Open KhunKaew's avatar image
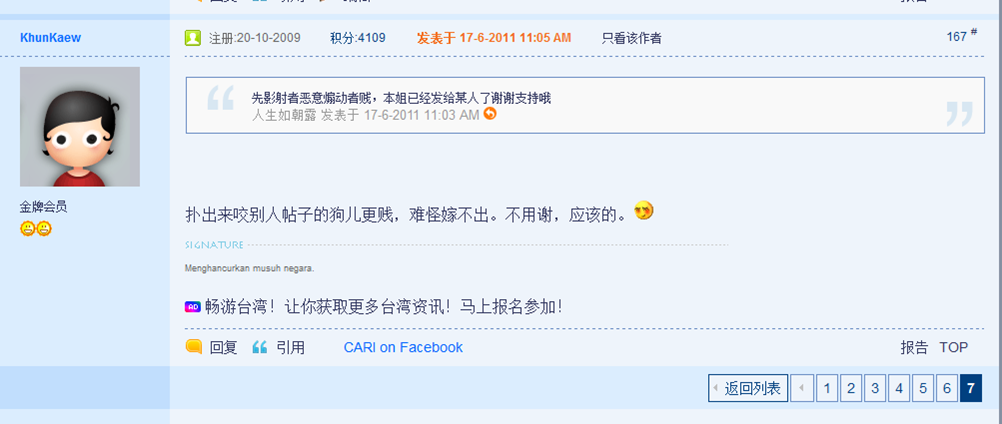Viewport: 1002px width, 424px height. [80, 126]
